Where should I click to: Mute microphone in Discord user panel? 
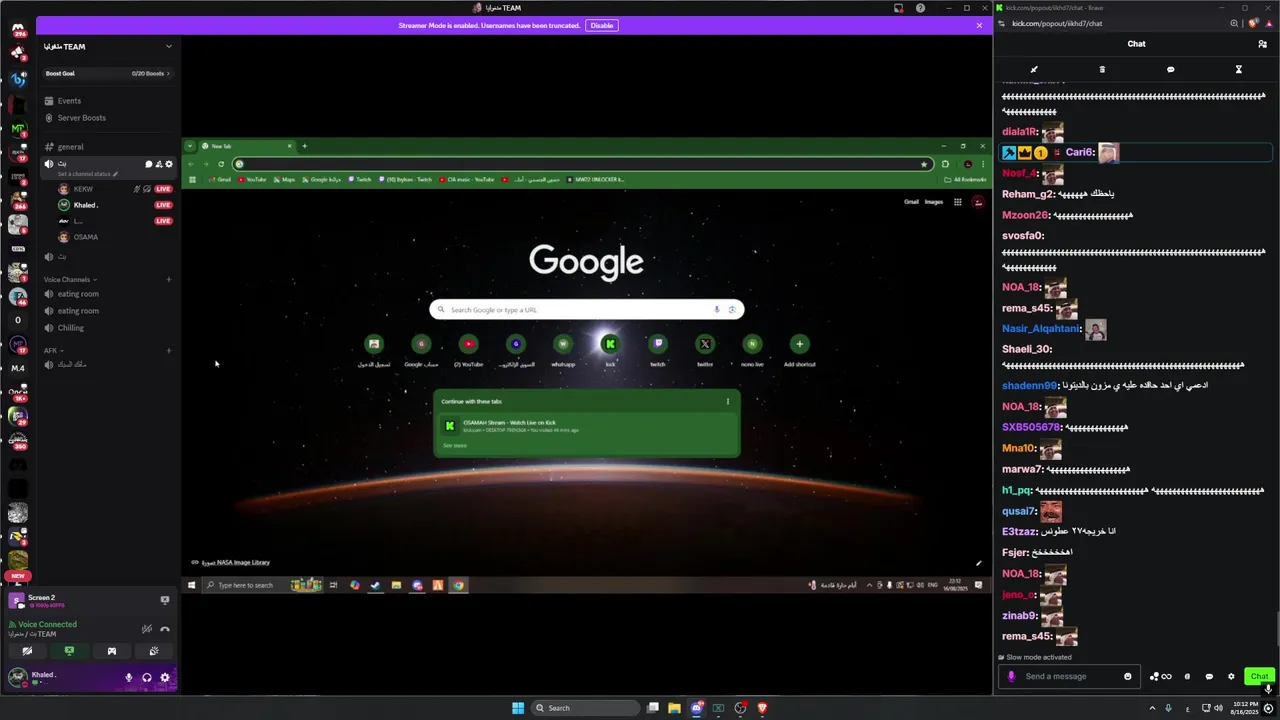pos(128,677)
